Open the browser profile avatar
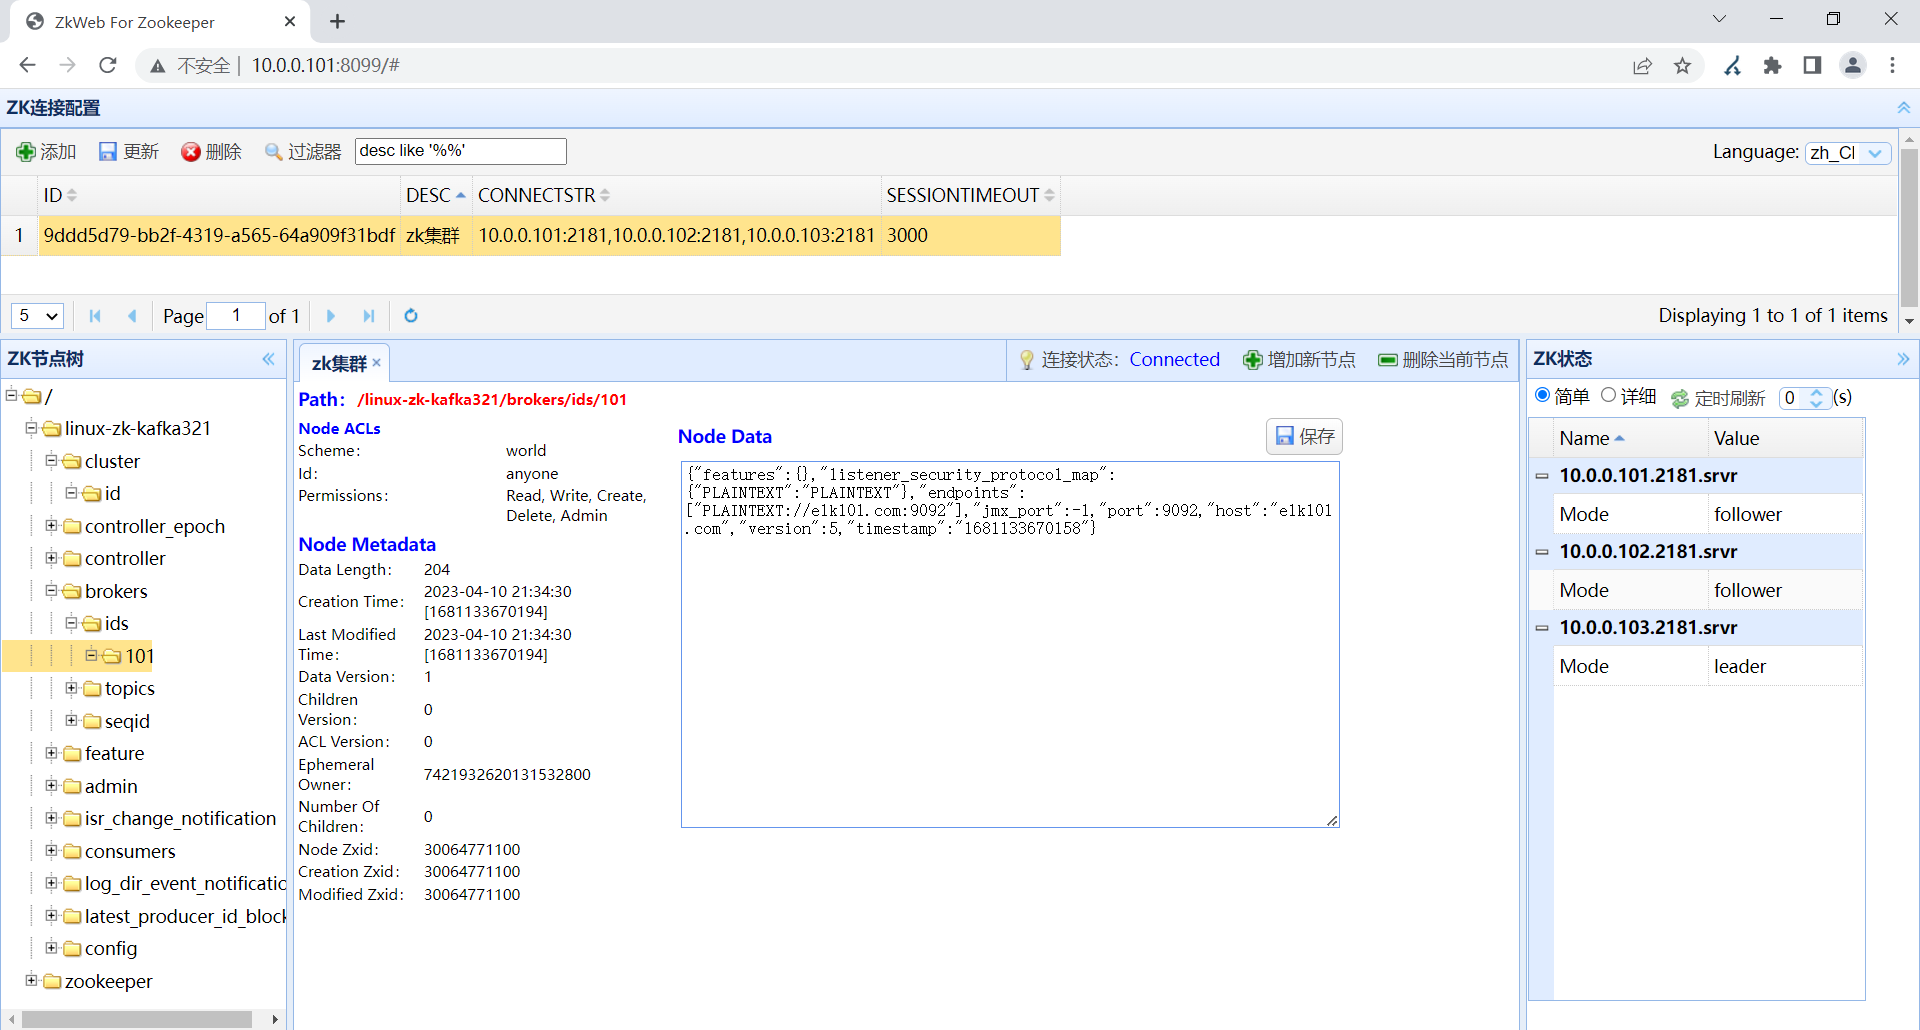Screen dimensions: 1920x1030 tap(1853, 65)
